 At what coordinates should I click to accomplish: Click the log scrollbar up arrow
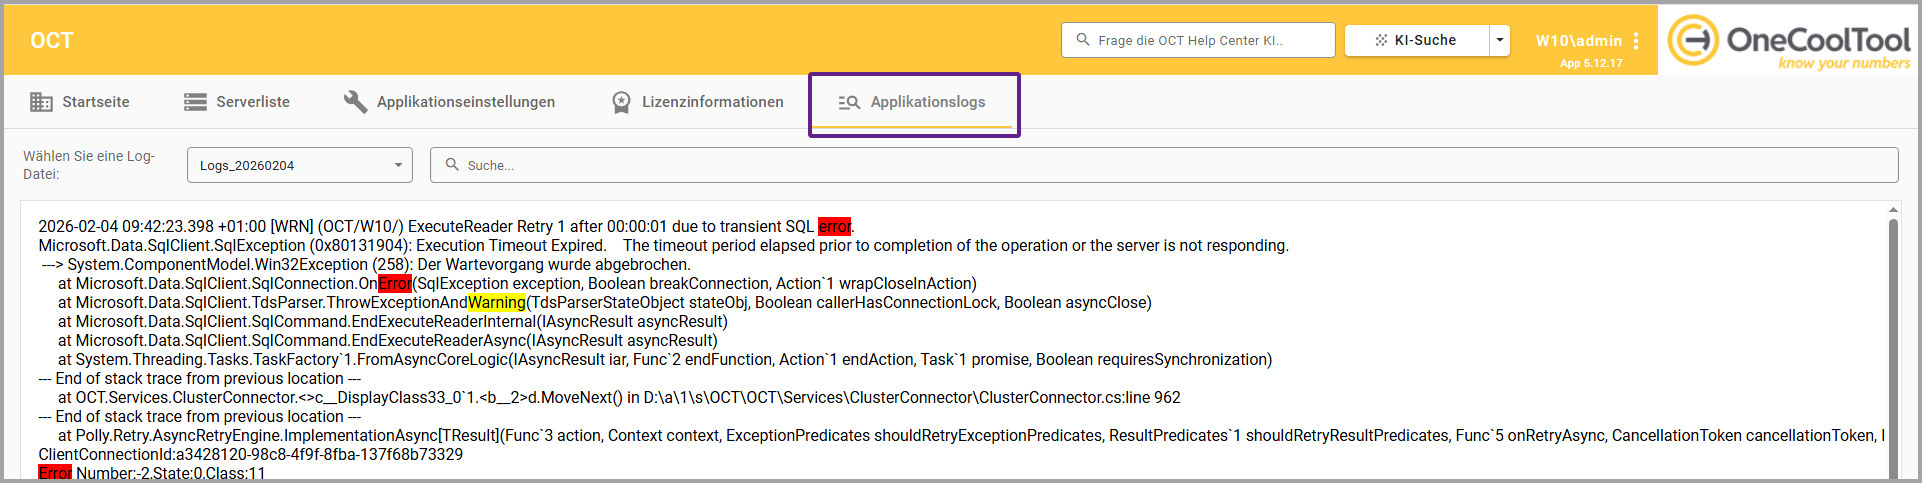(1893, 210)
